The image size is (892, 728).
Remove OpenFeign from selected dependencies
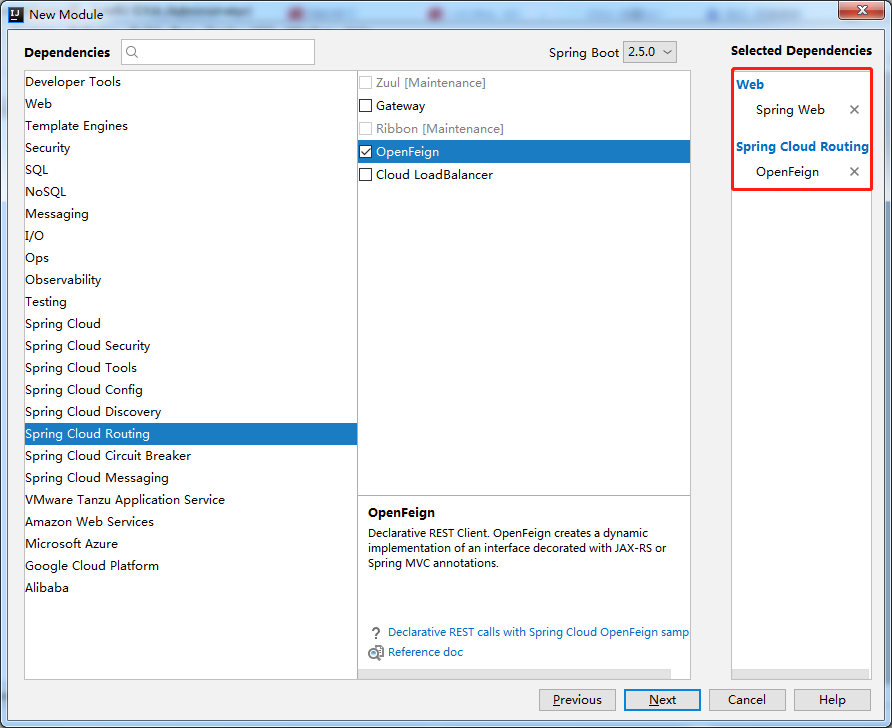(854, 172)
